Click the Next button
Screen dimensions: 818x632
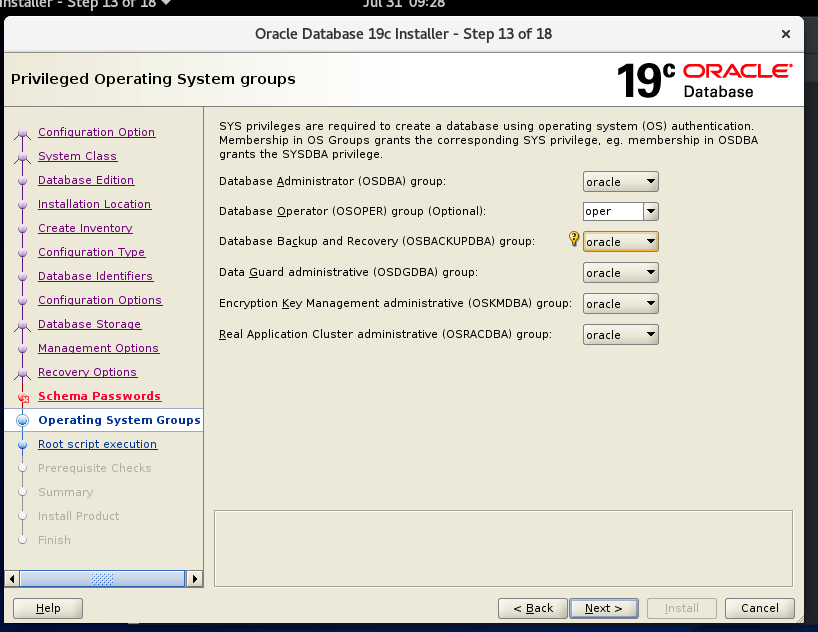pos(604,609)
